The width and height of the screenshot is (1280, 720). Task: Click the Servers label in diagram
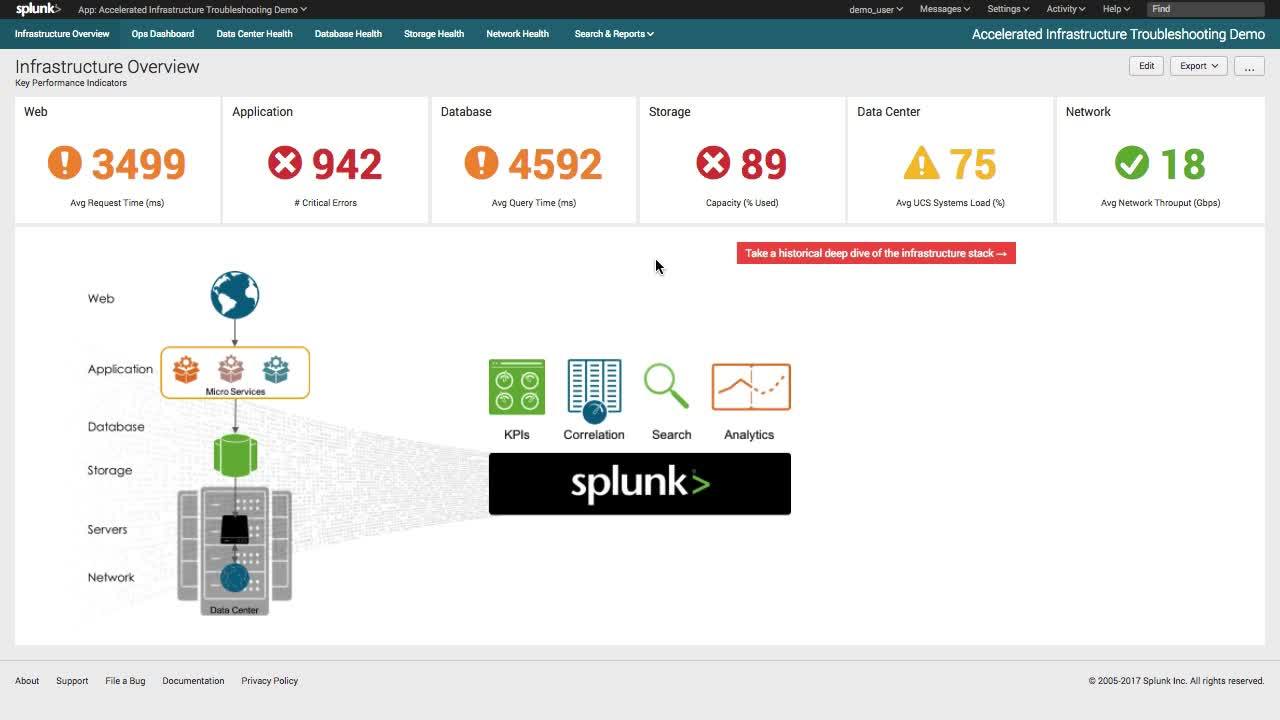coord(107,530)
